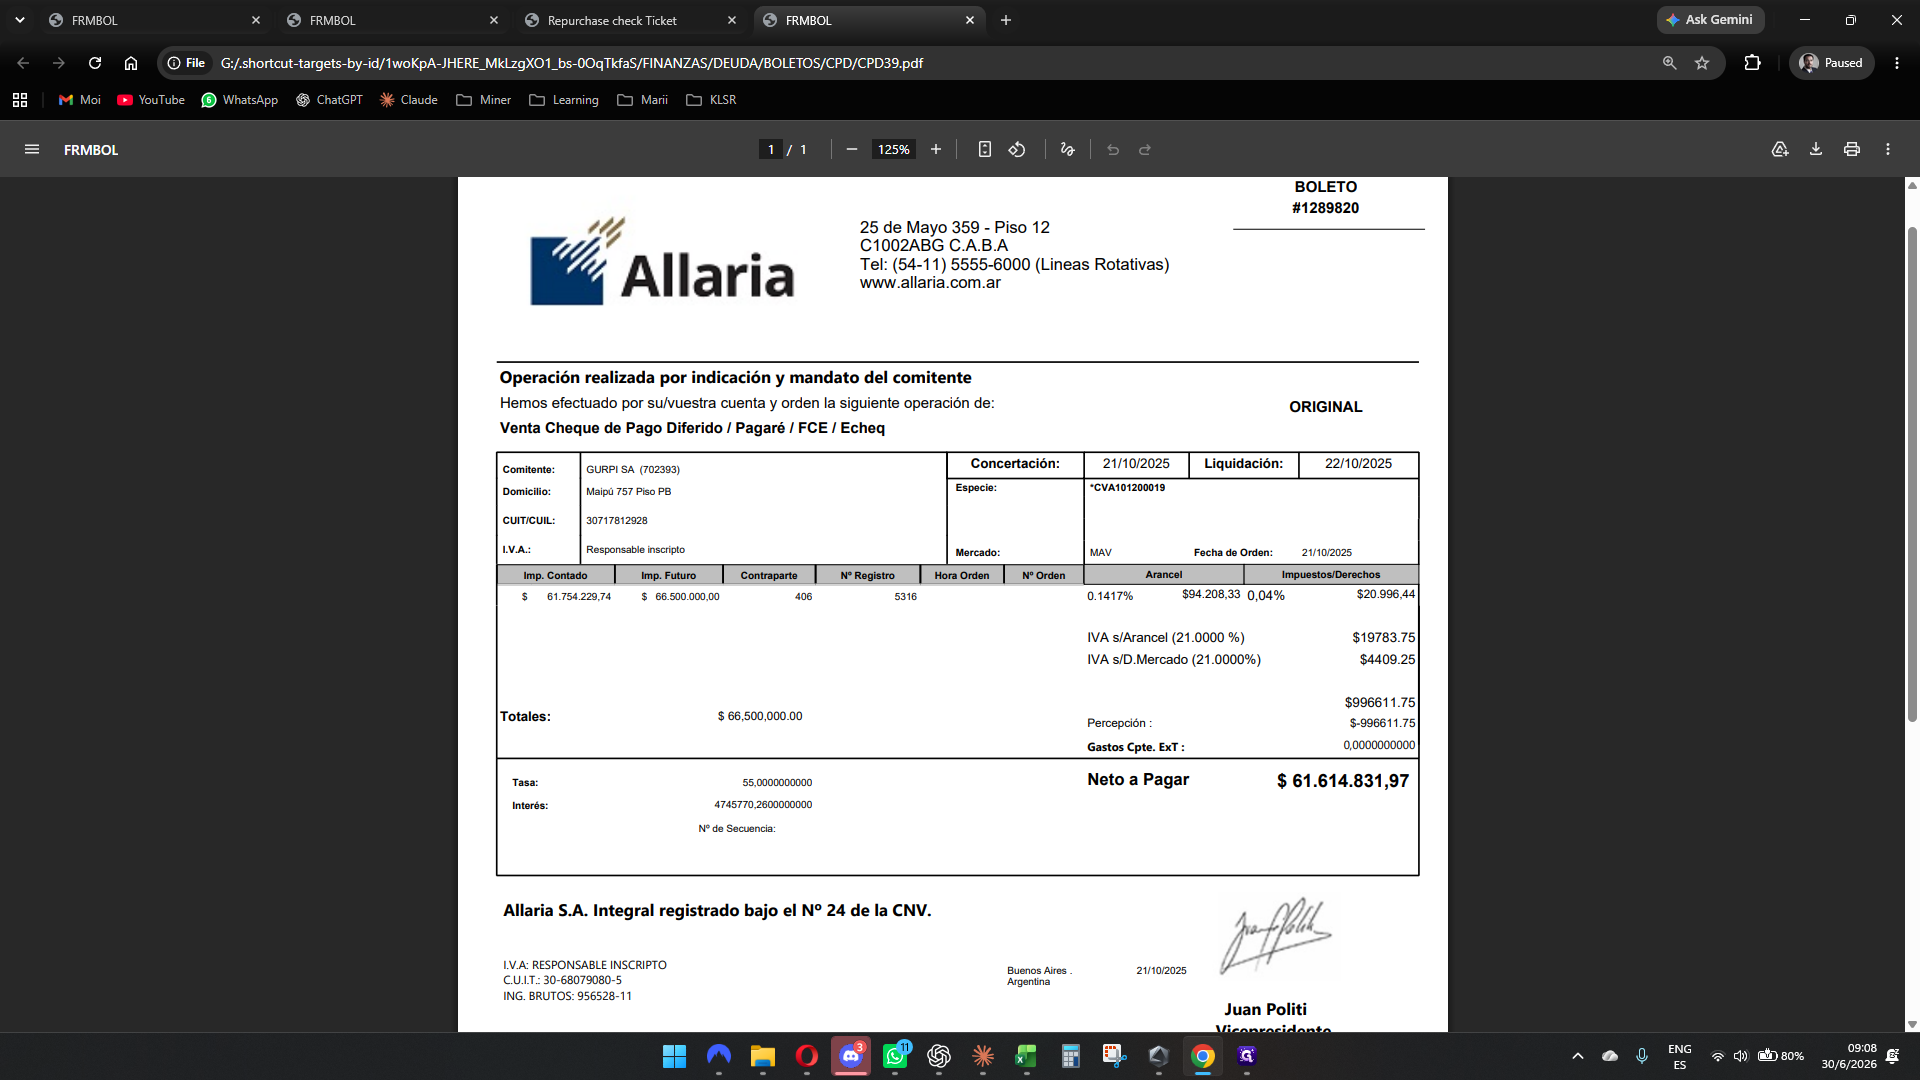1920x1080 pixels.
Task: Open the tab search dropdown arrow
Action: (x=20, y=20)
